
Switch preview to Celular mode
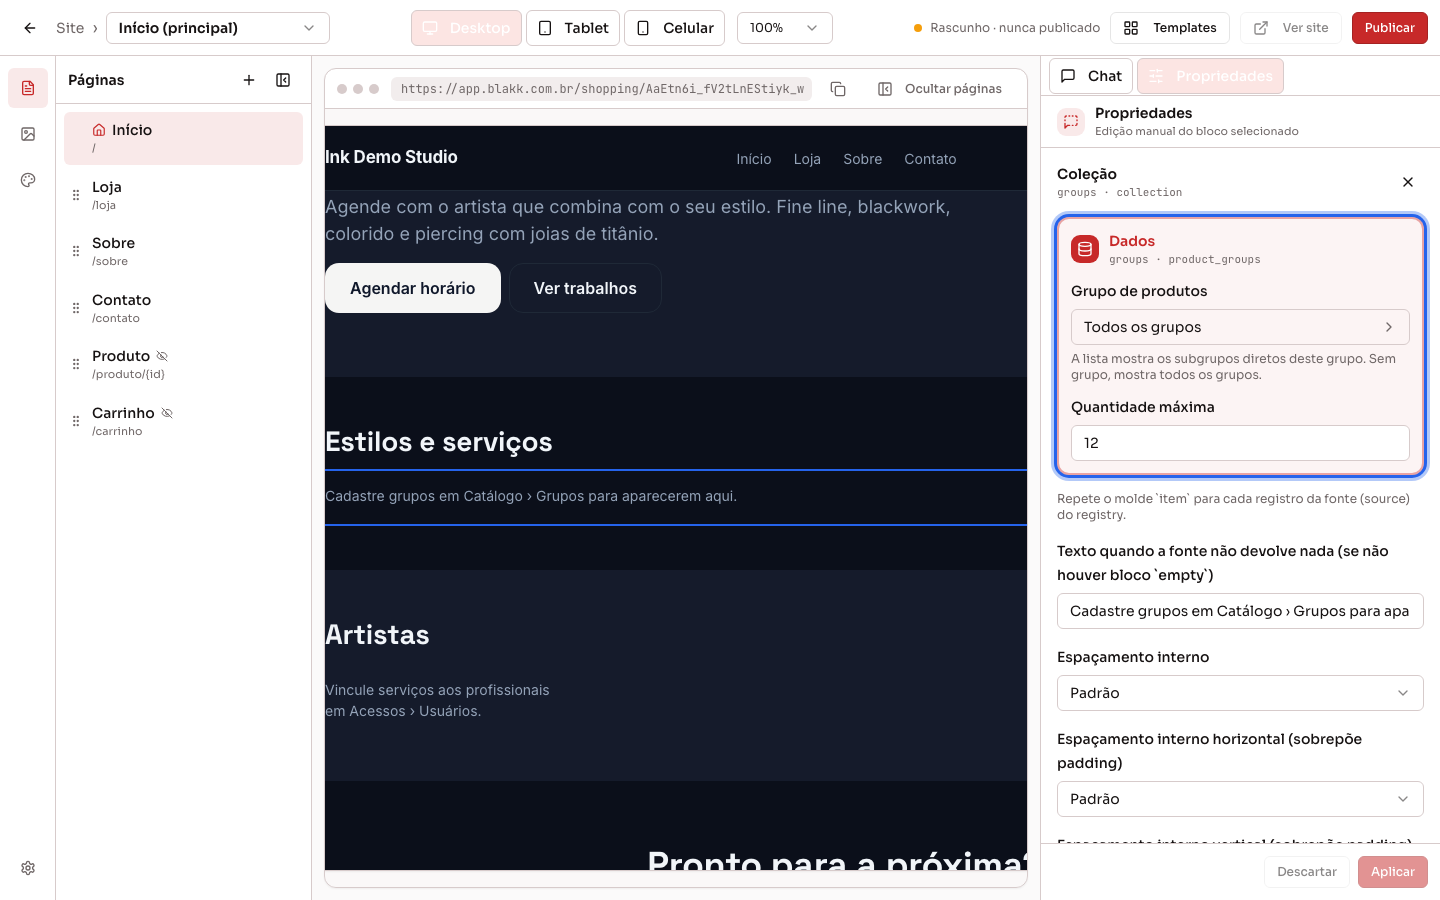[x=675, y=28]
